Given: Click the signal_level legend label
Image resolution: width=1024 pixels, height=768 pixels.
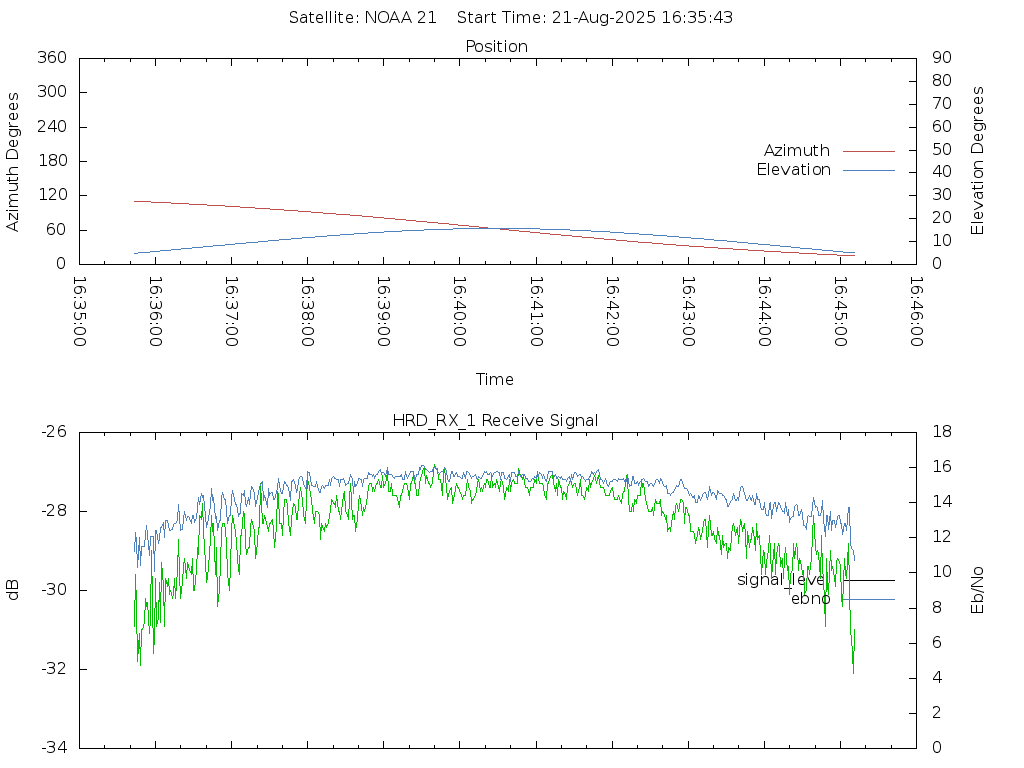Looking at the screenshot, I should (x=783, y=580).
